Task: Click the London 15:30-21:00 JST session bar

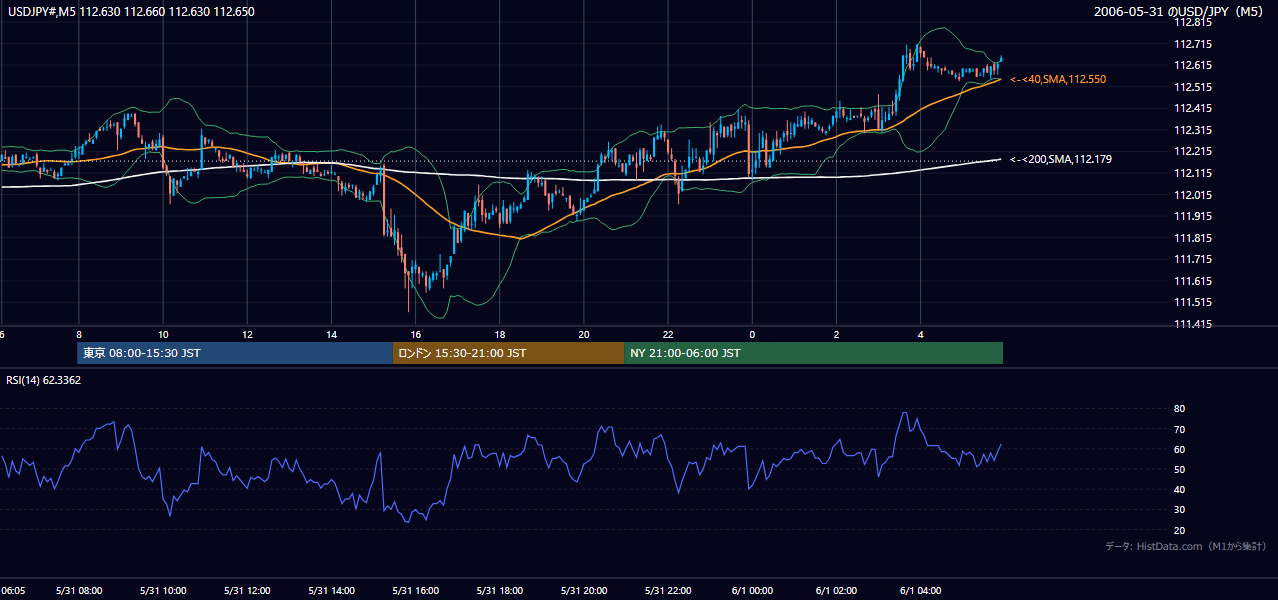Action: pos(508,353)
